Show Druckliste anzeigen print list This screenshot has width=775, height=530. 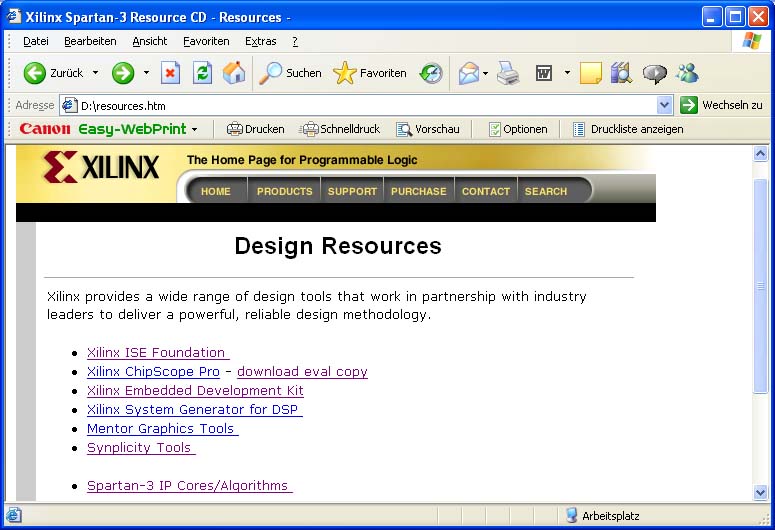(628, 129)
